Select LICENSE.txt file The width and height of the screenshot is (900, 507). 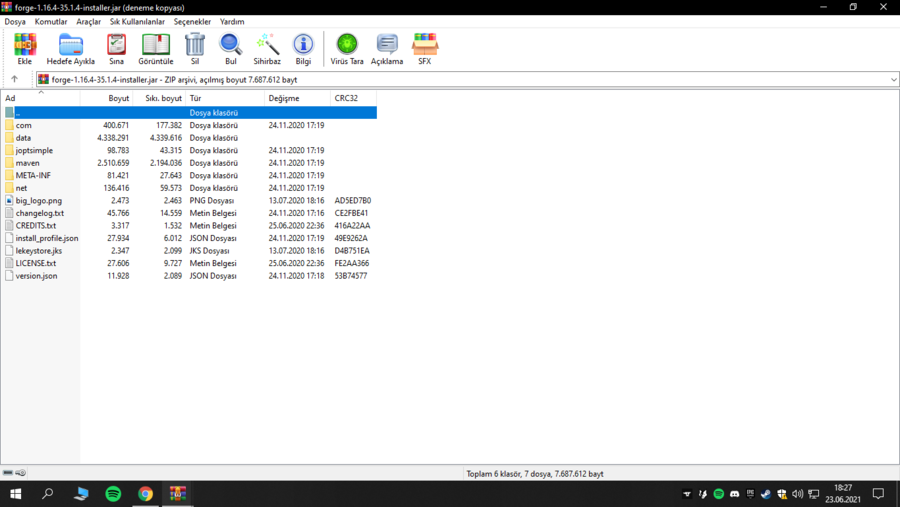[x=36, y=264]
